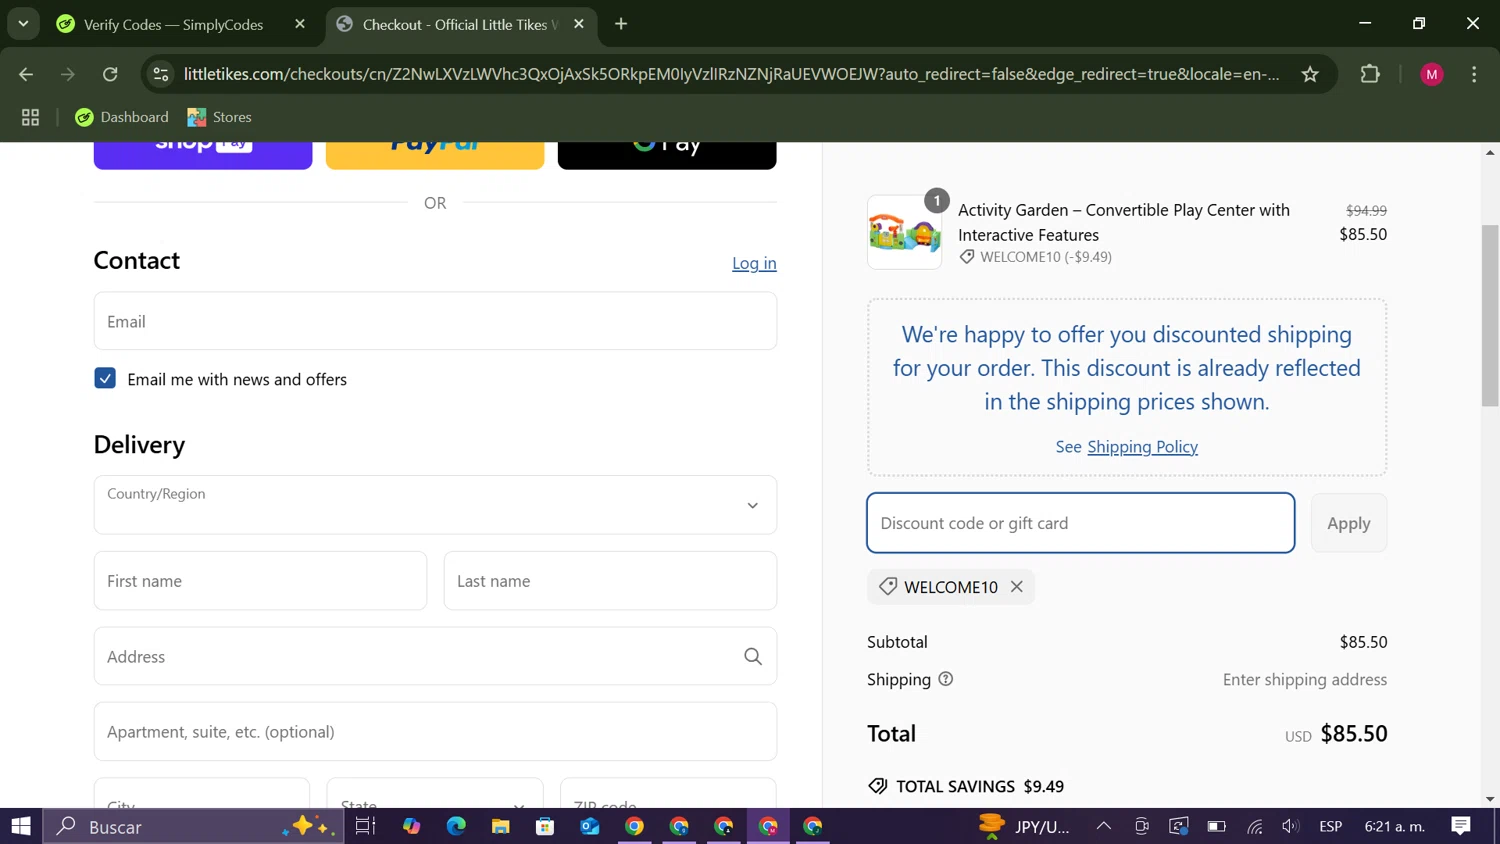Open the Country/Region dropdown
1500x844 pixels.
pyautogui.click(x=435, y=505)
